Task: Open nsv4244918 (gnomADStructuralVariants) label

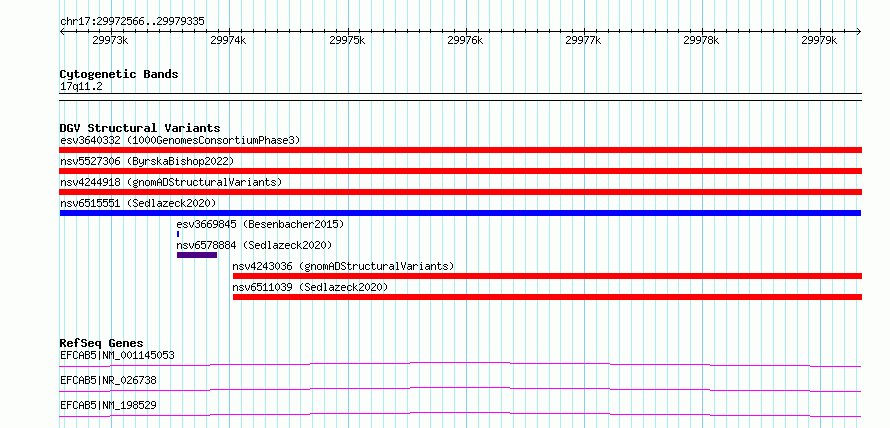Action: coord(171,182)
